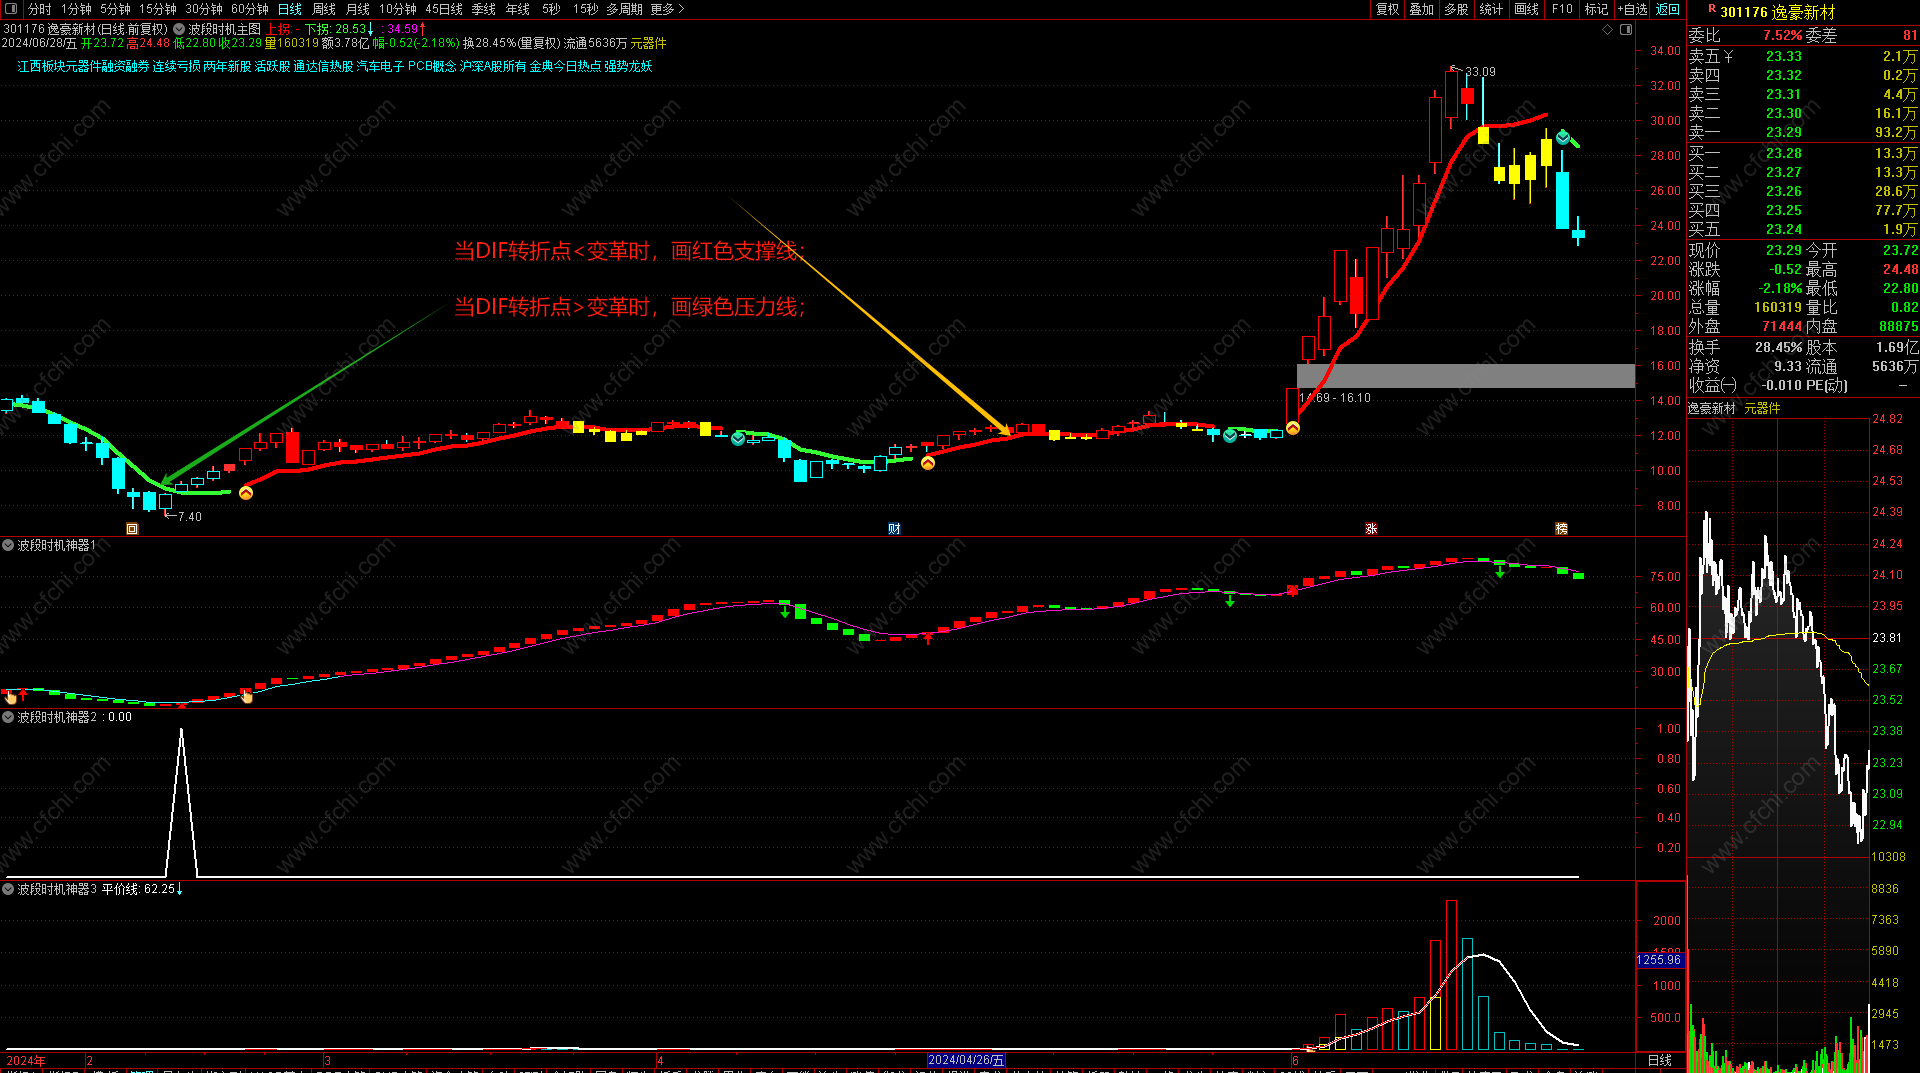Switch to 分时 intraday view

click(x=40, y=9)
